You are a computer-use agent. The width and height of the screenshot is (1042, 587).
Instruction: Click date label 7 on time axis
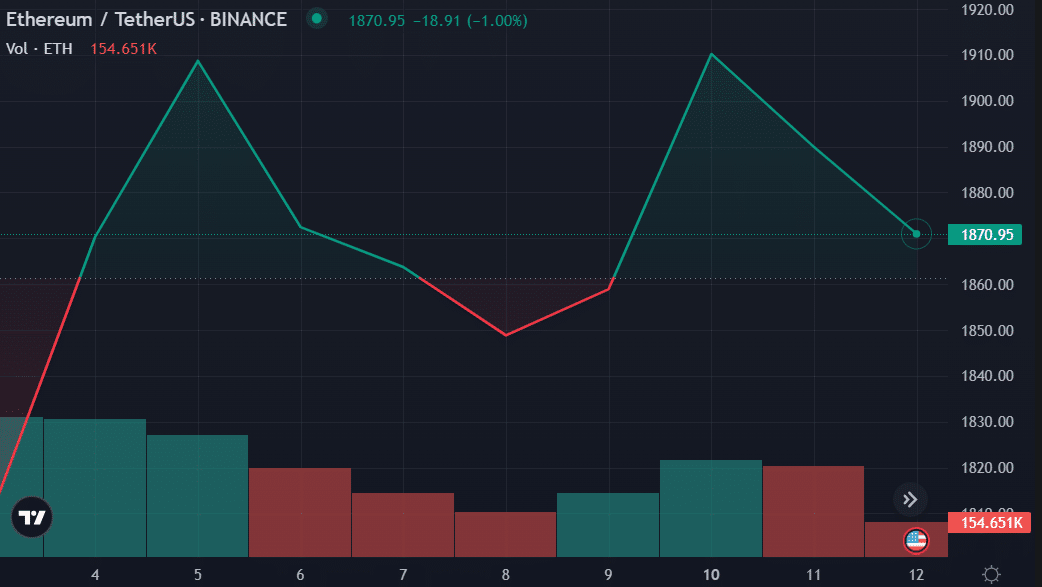(403, 575)
